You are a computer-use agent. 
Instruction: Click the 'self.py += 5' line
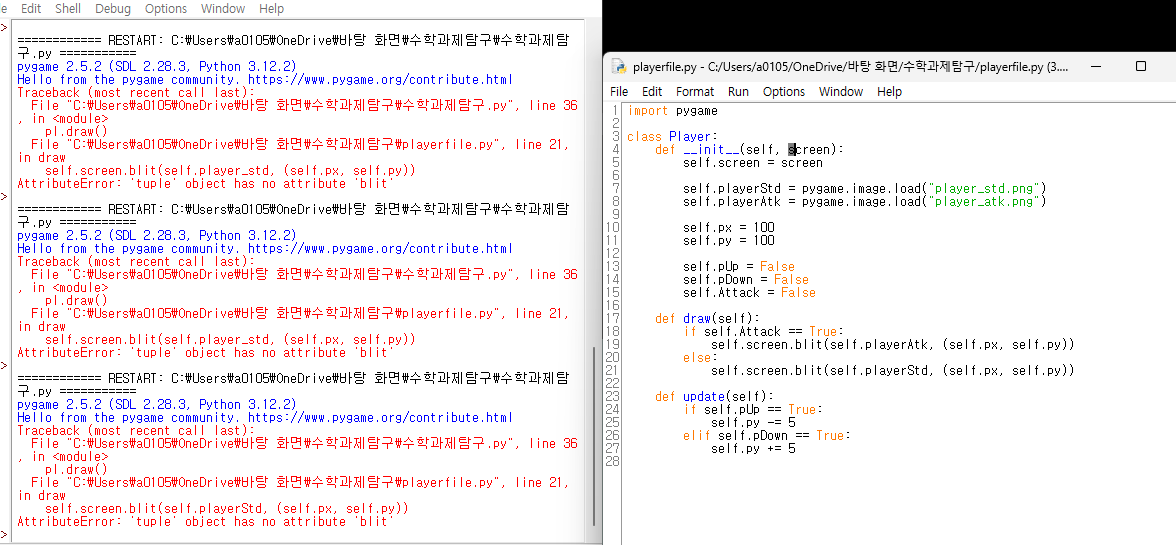point(753,448)
